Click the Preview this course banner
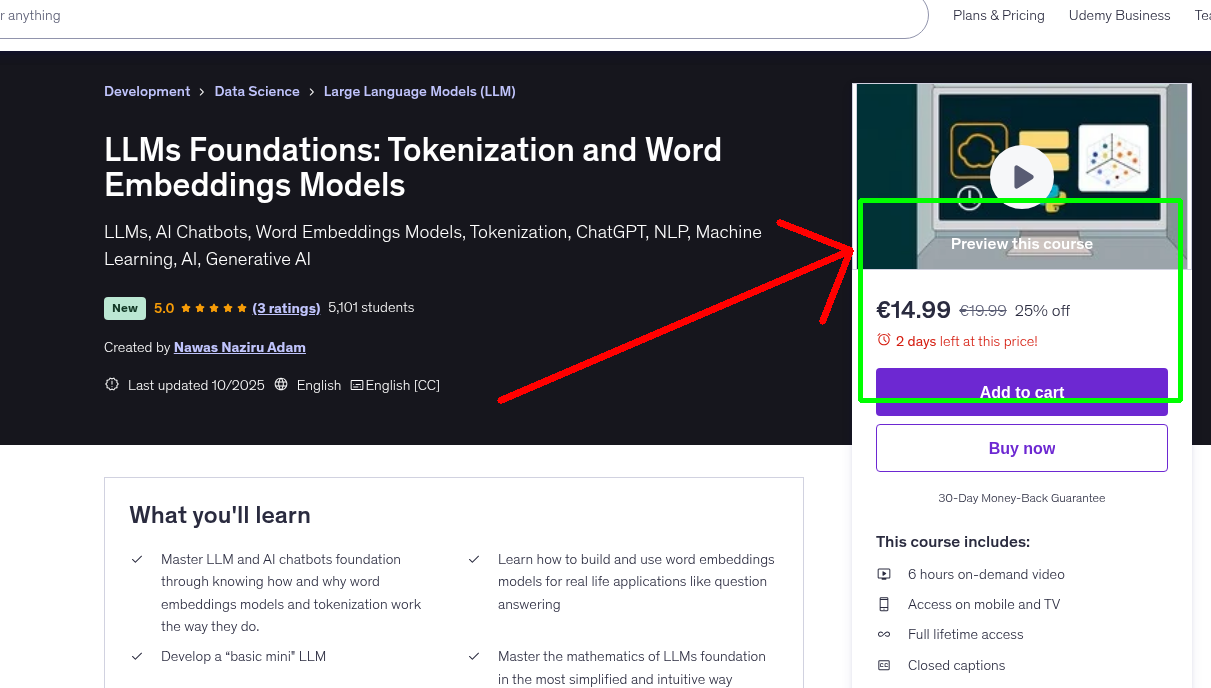The image size is (1211, 688). [x=1021, y=243]
